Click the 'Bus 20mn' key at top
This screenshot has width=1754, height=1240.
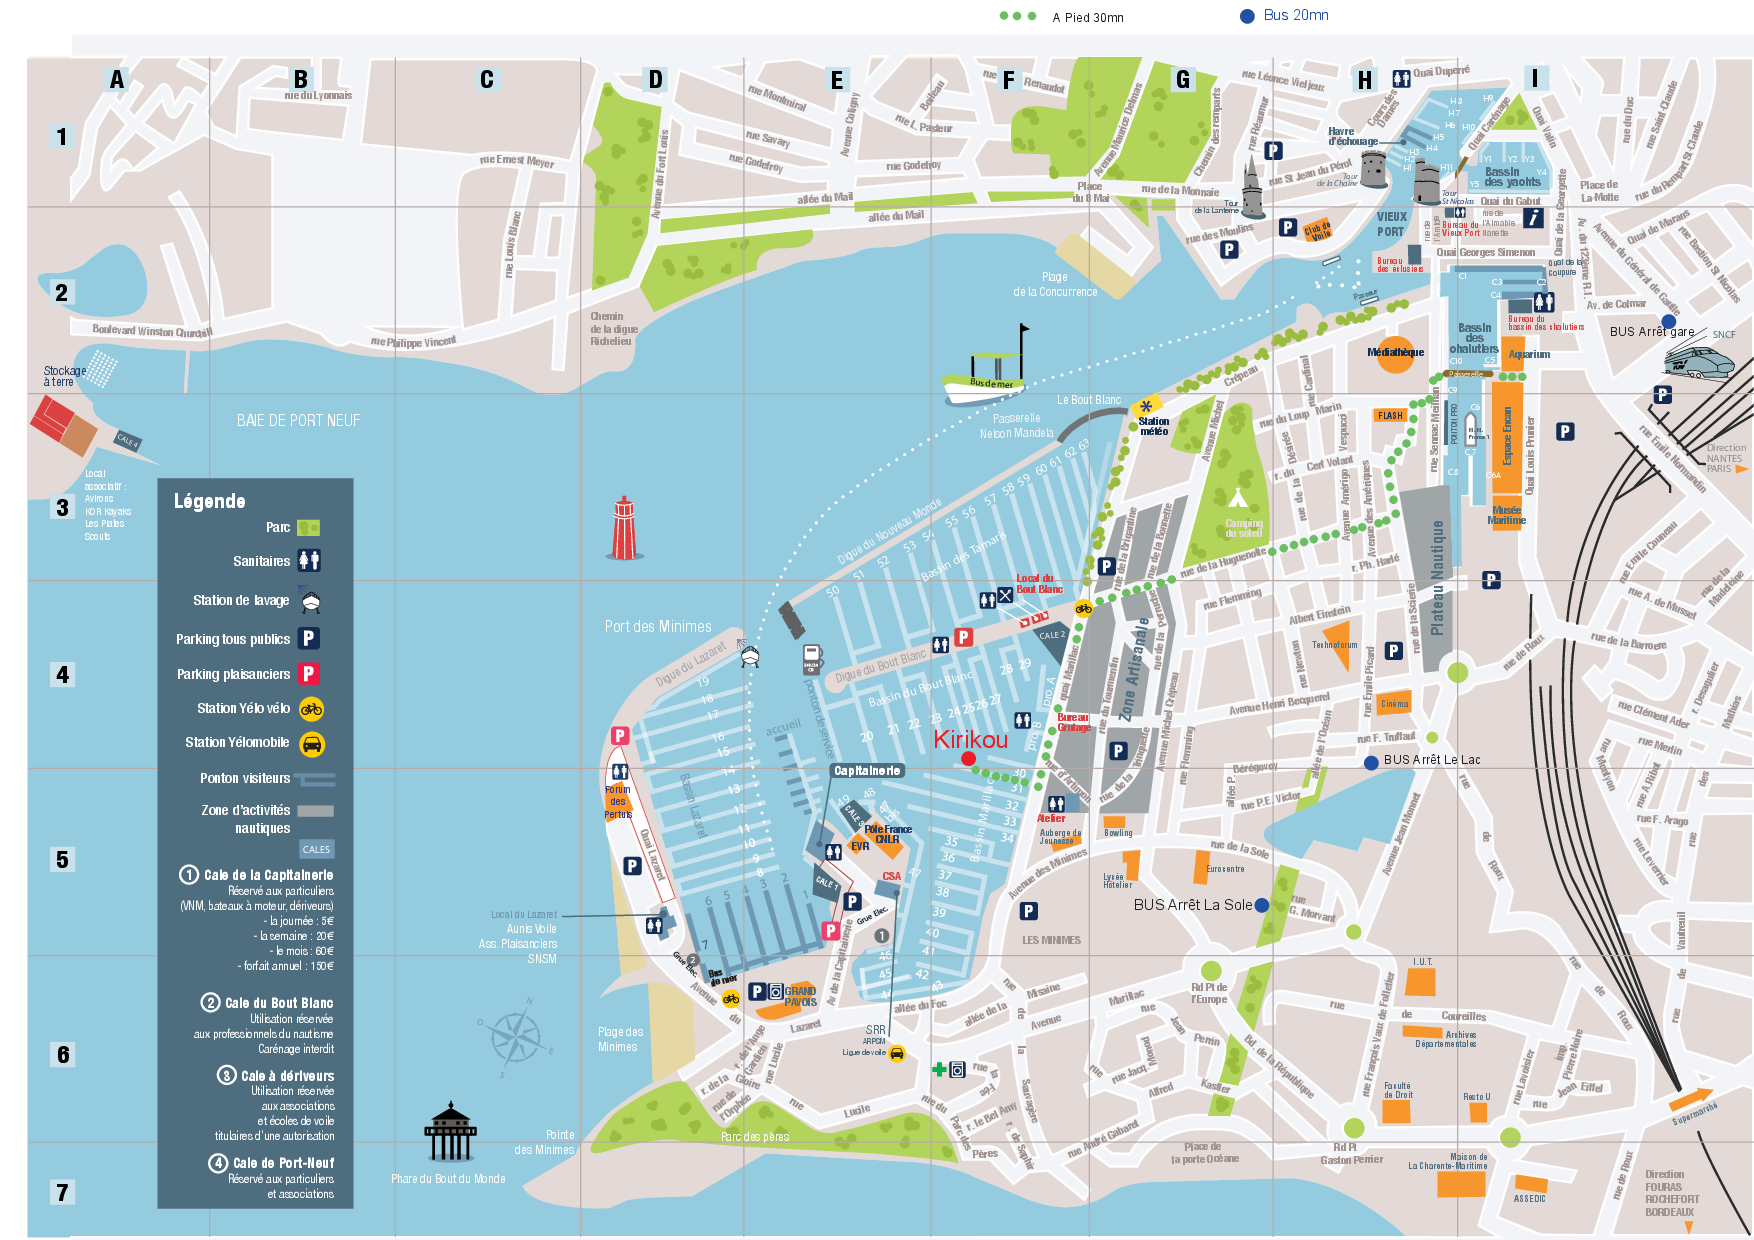coord(1284,15)
